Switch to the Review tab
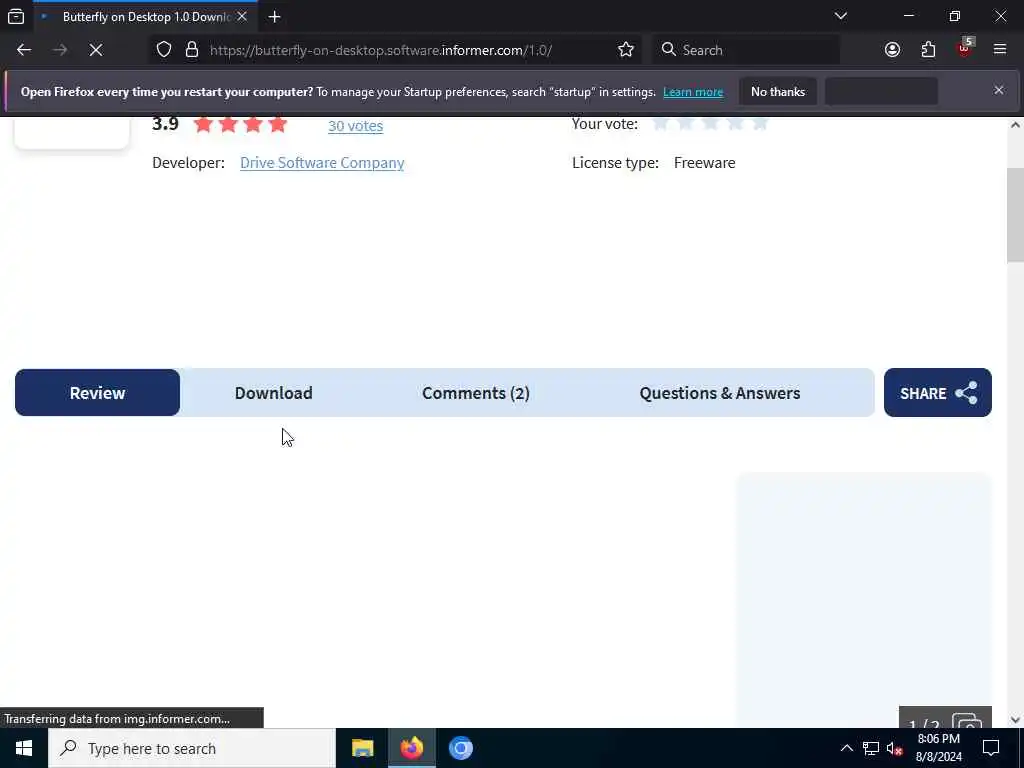The image size is (1024, 768). click(x=97, y=392)
